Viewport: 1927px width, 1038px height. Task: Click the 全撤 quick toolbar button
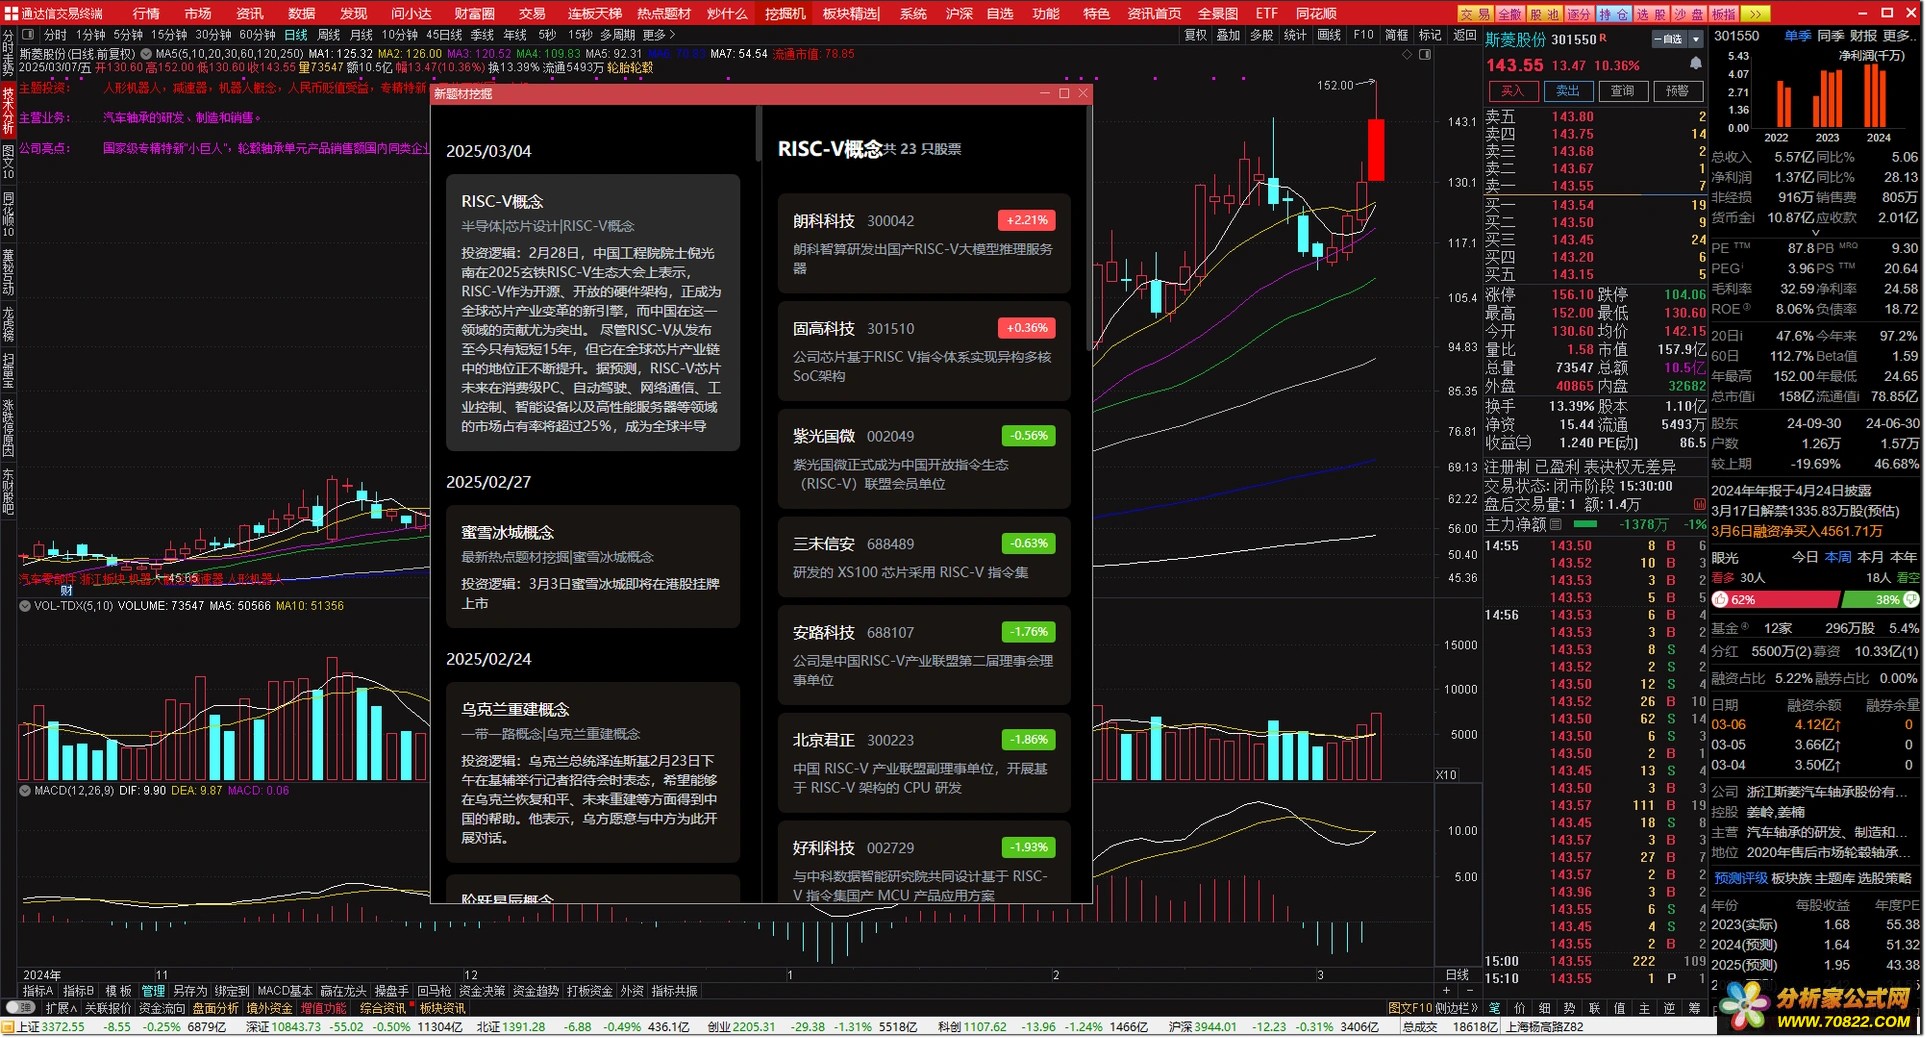[1510, 14]
